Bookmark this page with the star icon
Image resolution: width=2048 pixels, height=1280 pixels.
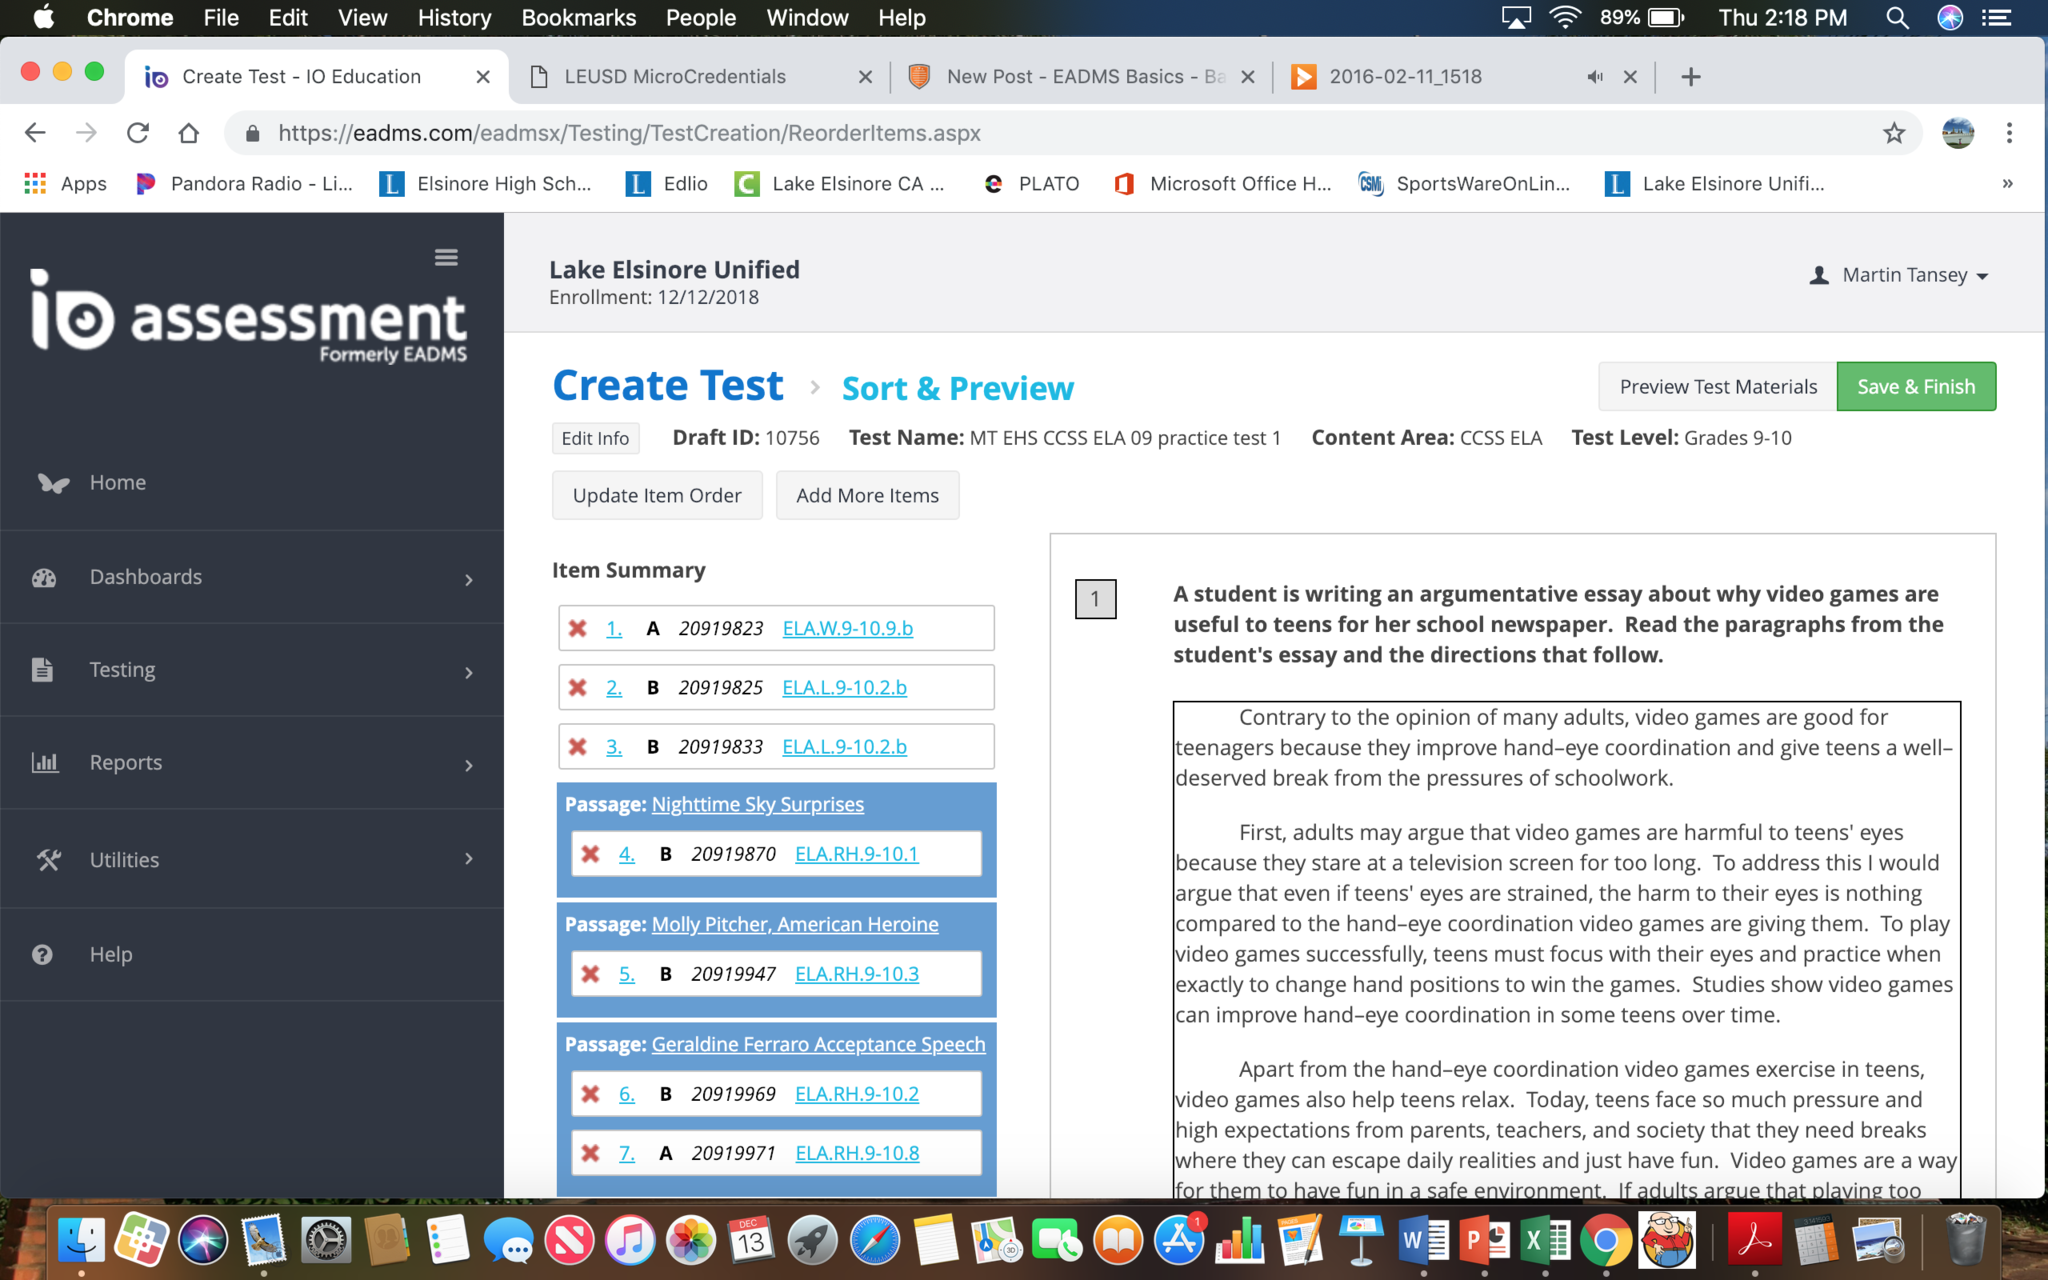coord(1893,133)
